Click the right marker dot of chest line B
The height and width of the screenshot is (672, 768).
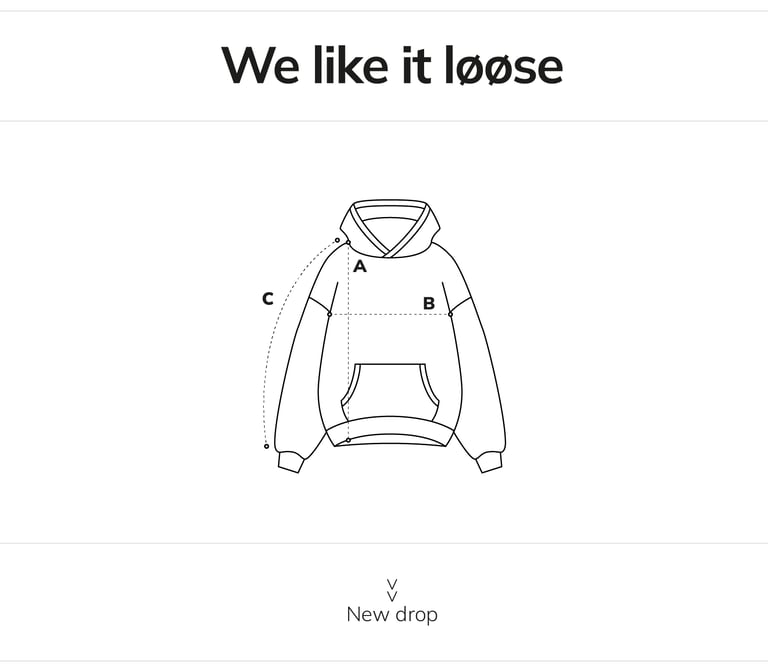pyautogui.click(x=451, y=314)
